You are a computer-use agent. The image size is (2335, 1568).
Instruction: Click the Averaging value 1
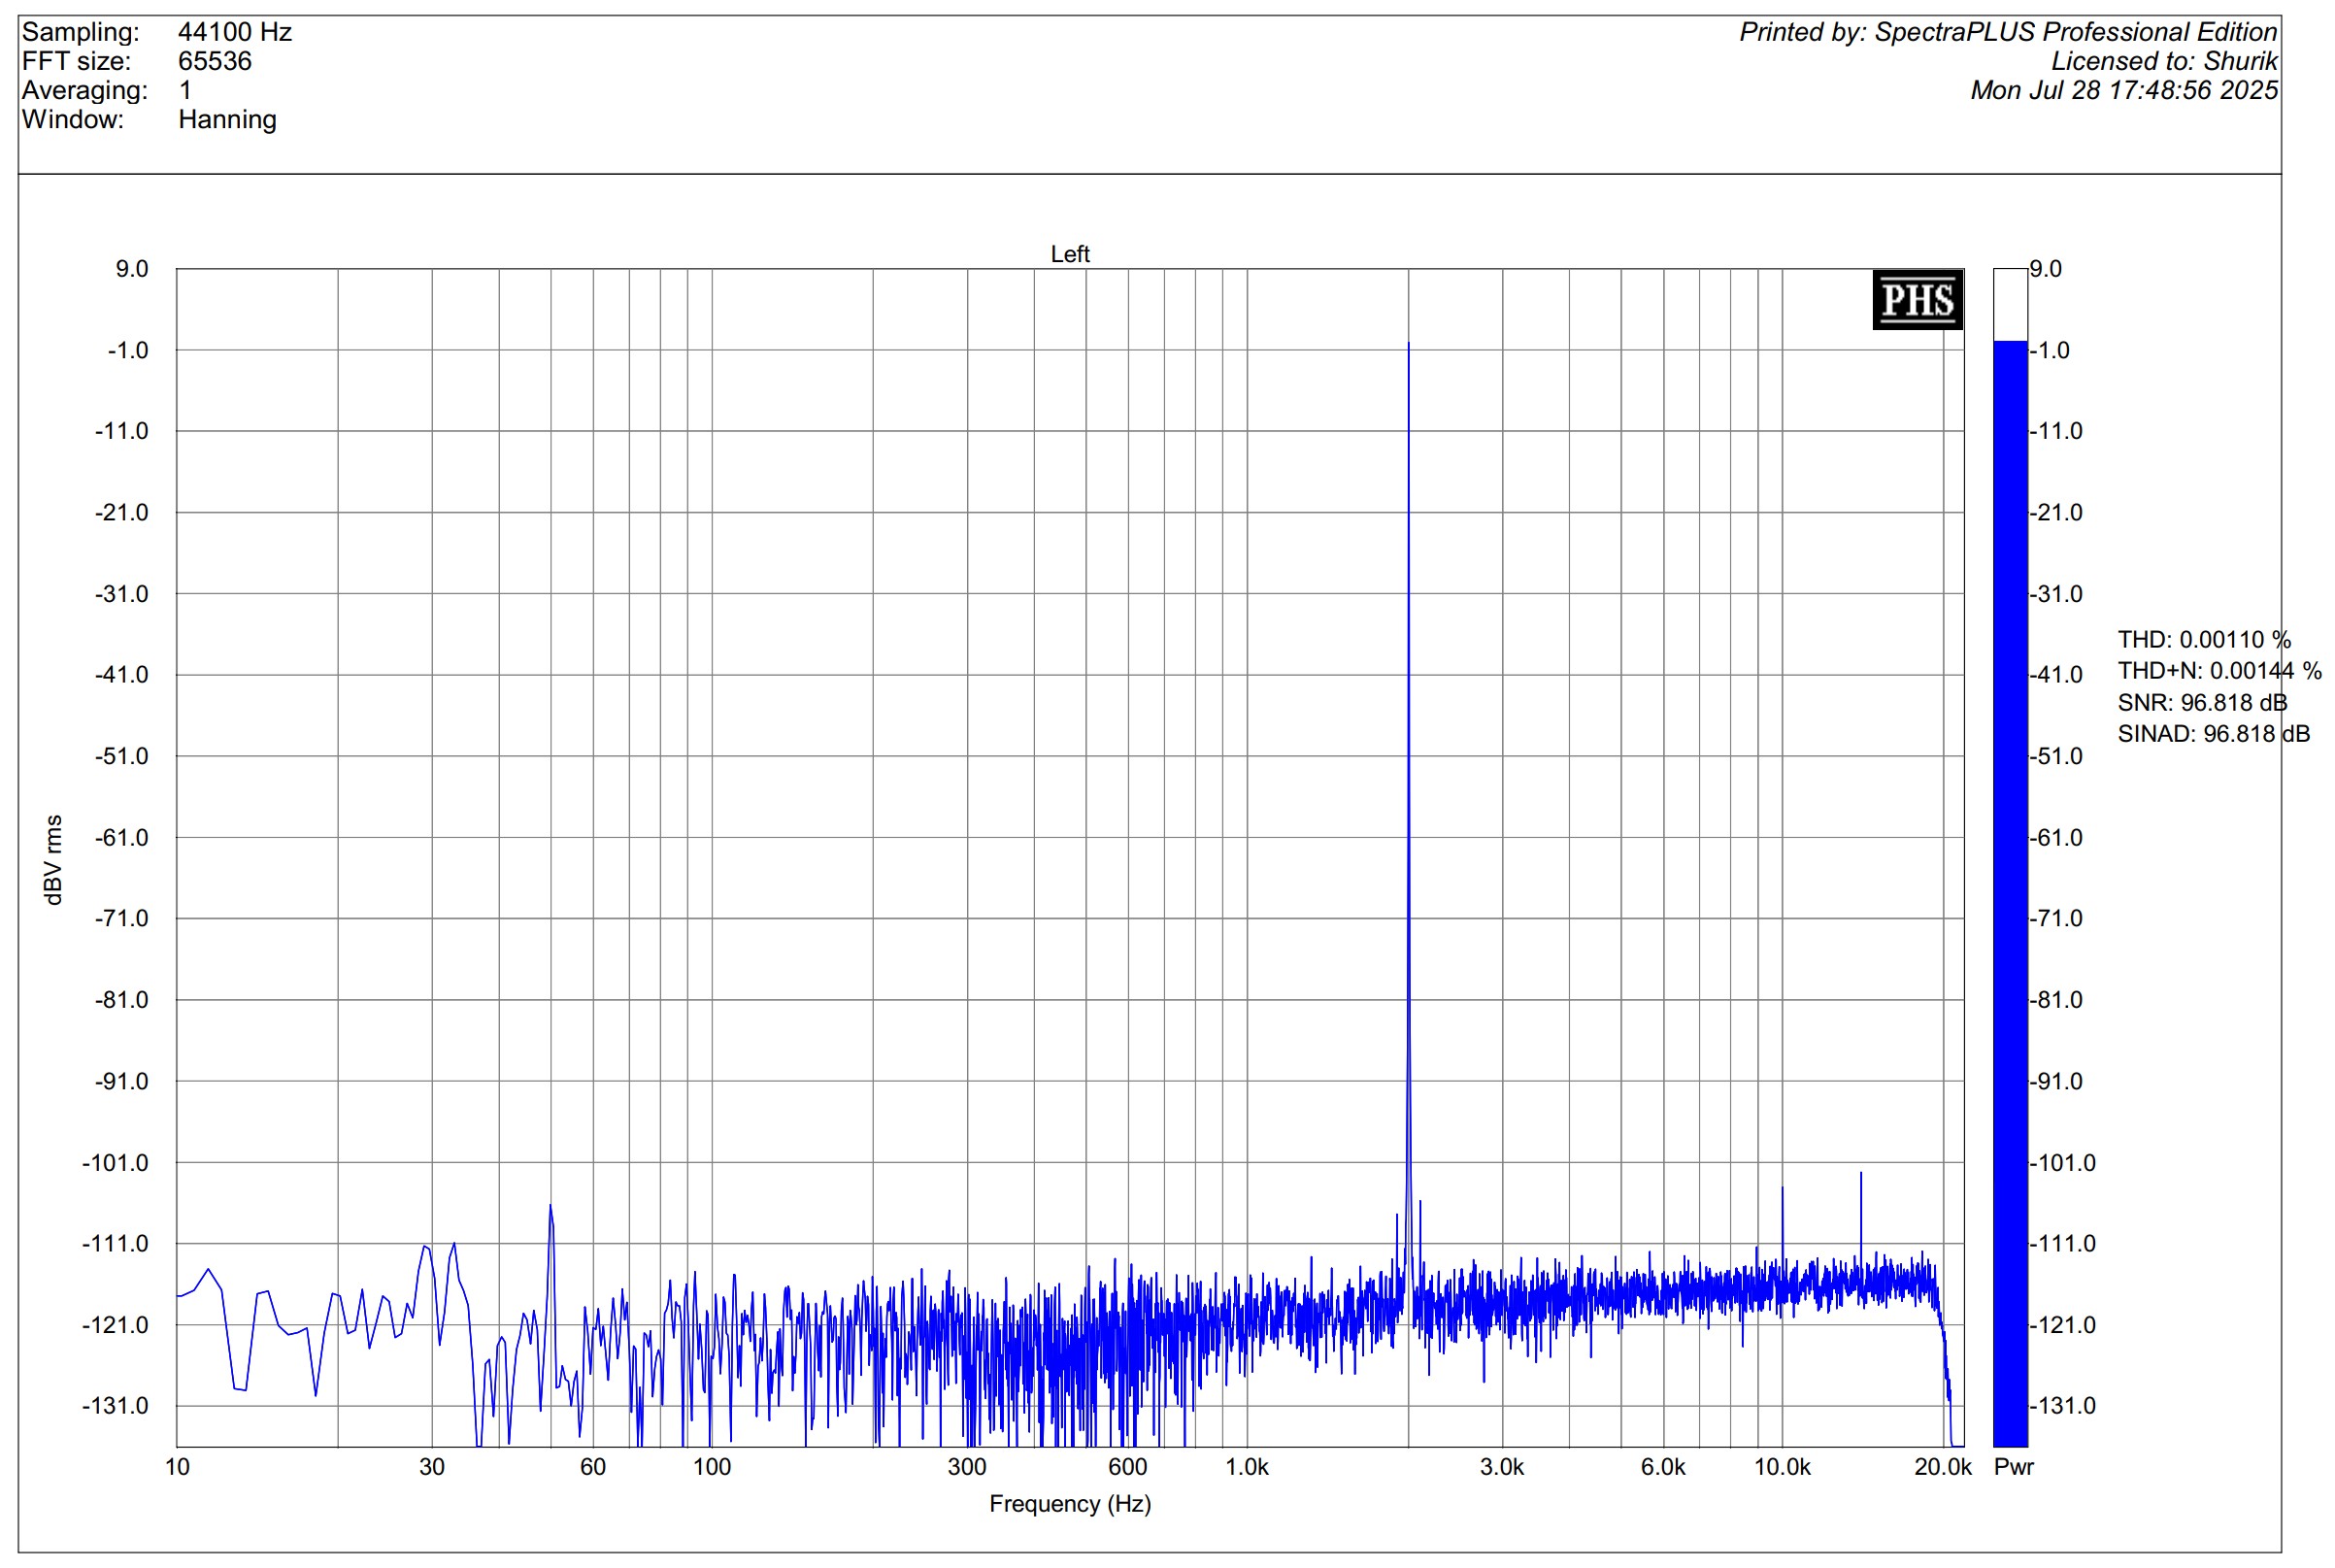(185, 91)
